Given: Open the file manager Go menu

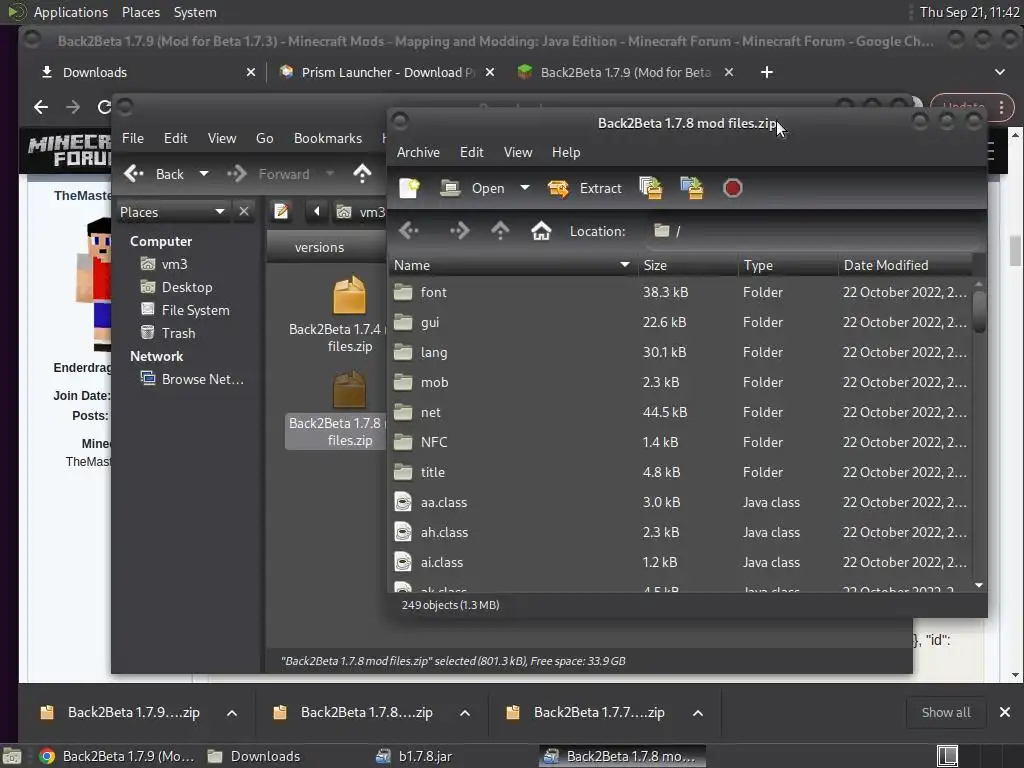Looking at the screenshot, I should [264, 138].
